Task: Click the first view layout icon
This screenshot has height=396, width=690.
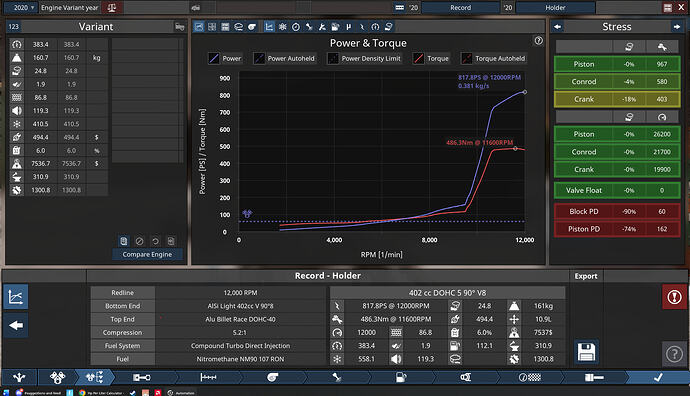Action: 199,27
